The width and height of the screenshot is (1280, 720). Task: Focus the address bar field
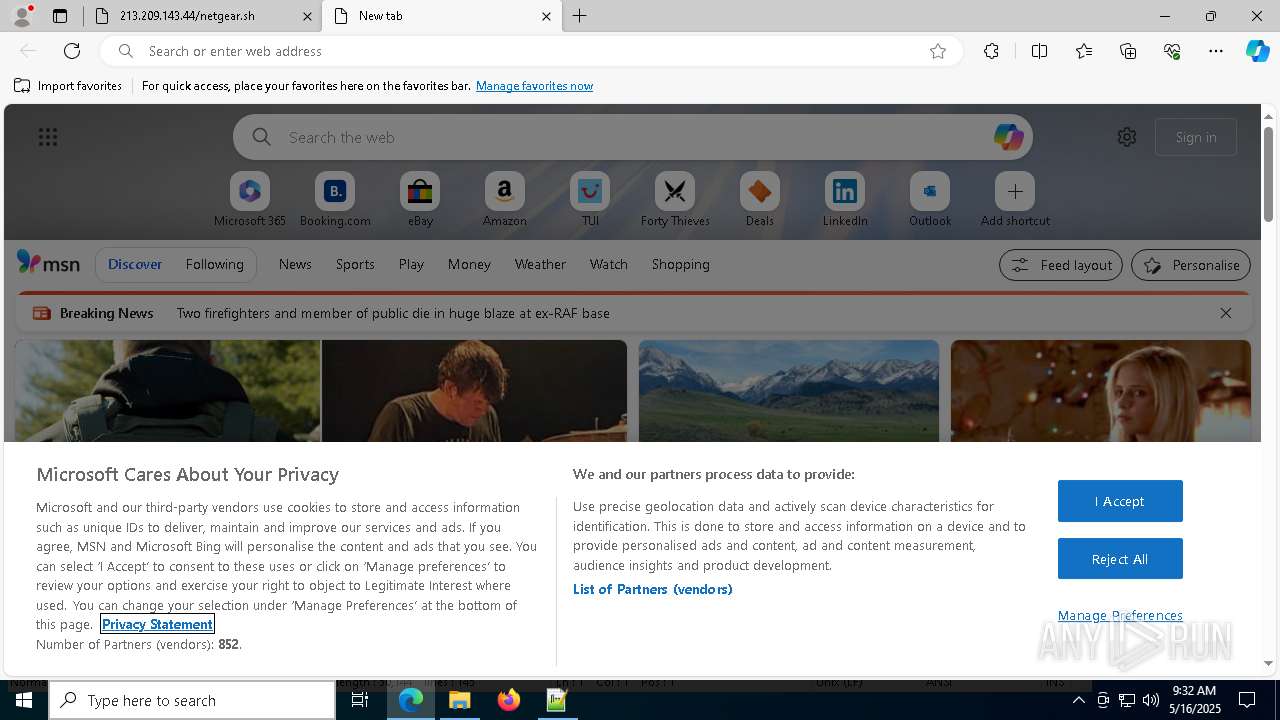click(x=530, y=51)
